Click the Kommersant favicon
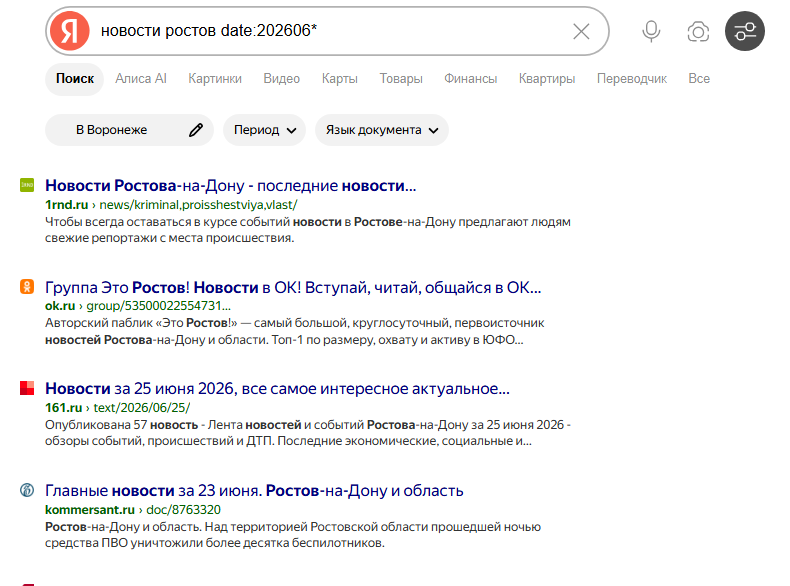 27,490
